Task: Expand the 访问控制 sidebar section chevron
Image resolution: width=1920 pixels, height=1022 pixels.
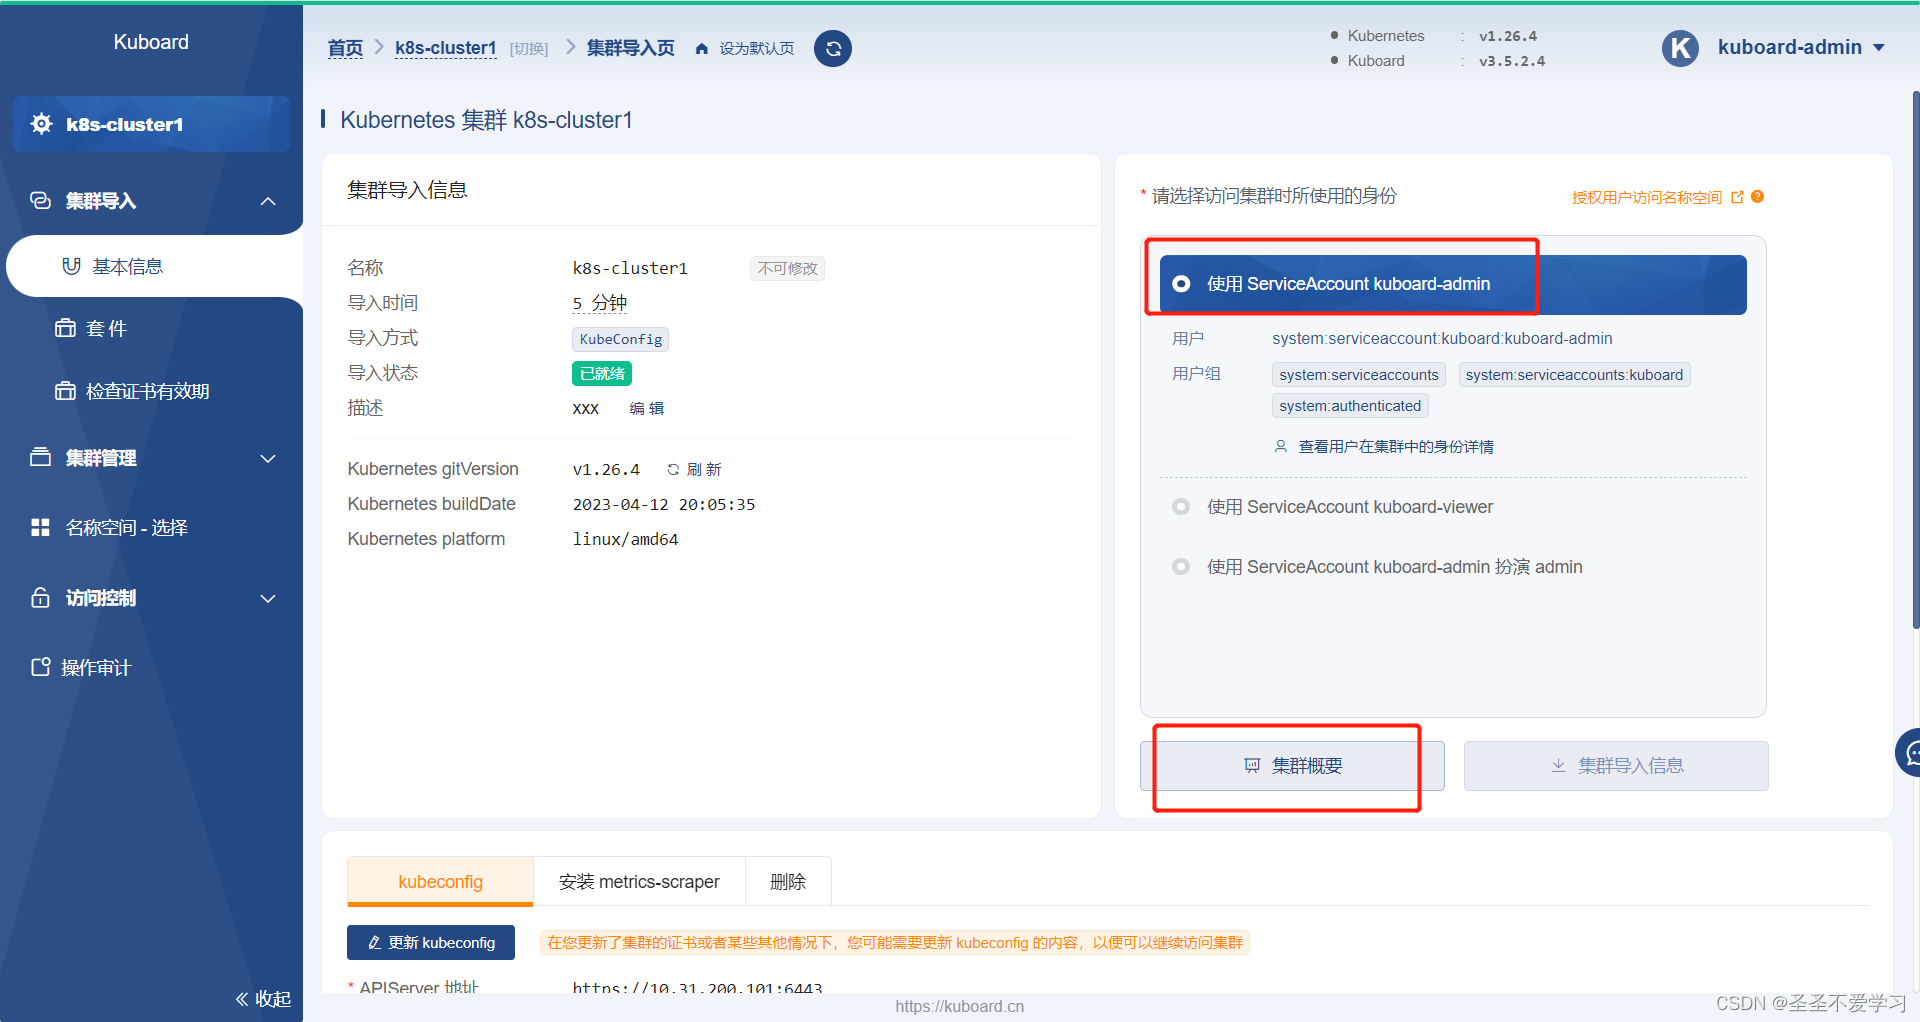Action: click(x=268, y=598)
